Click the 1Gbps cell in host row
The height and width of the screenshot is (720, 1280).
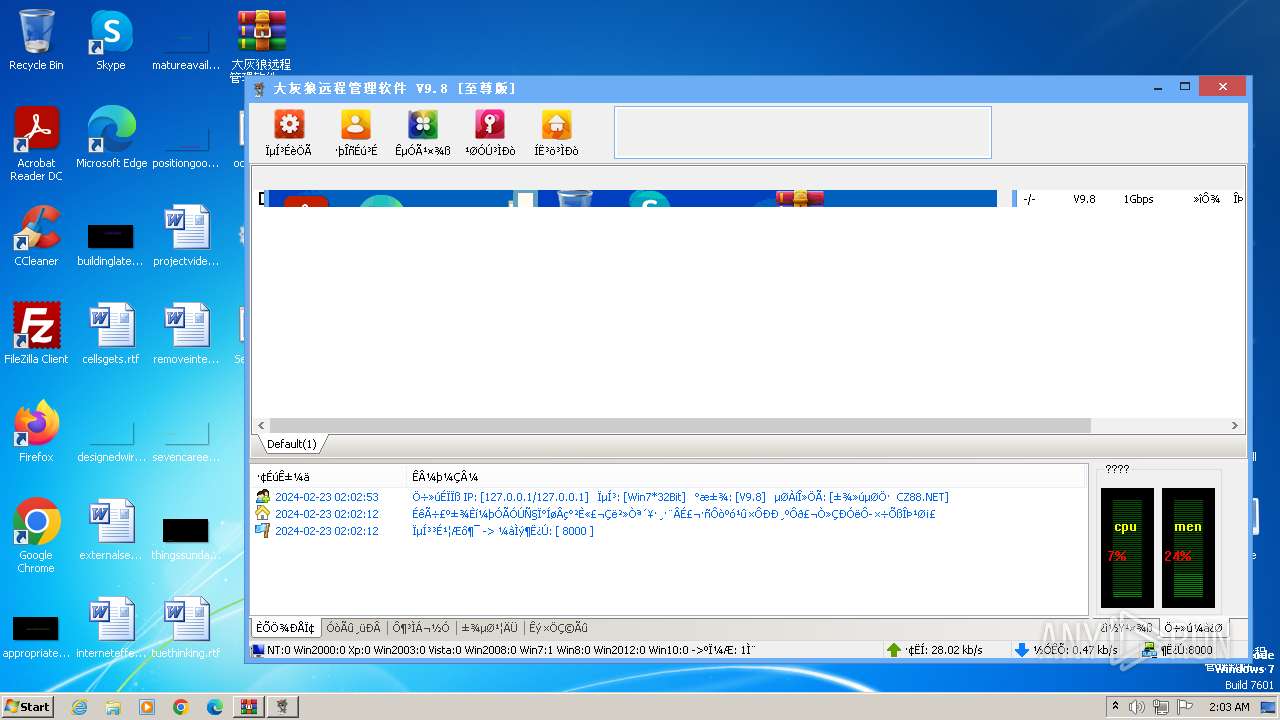pos(1138,199)
